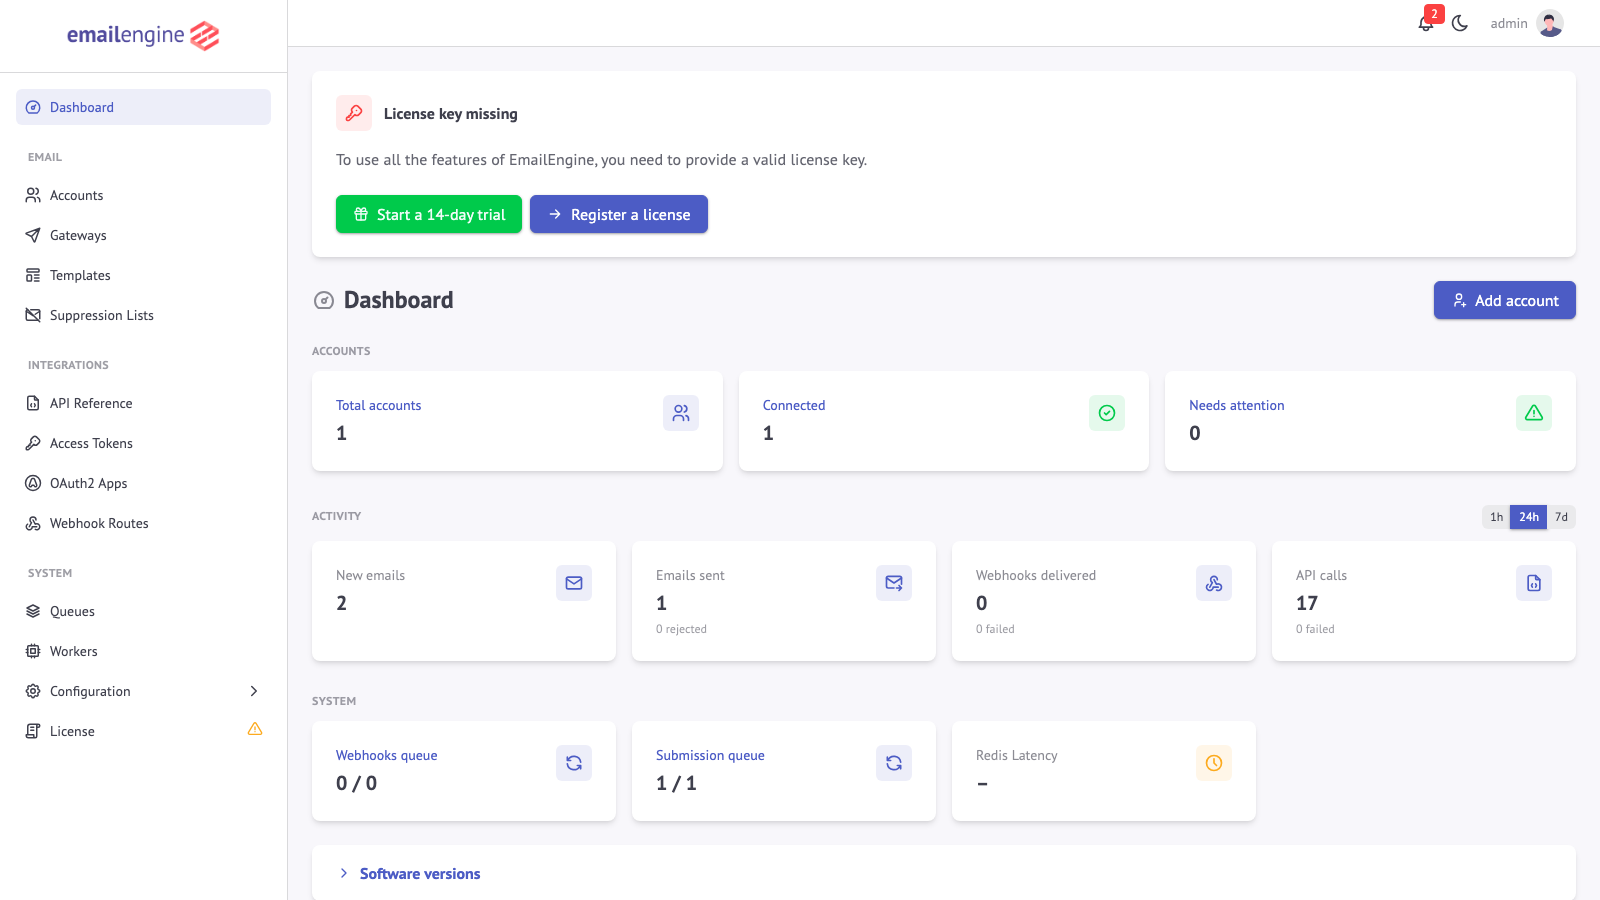The image size is (1600, 900).
Task: Click Register a license button
Action: point(619,214)
